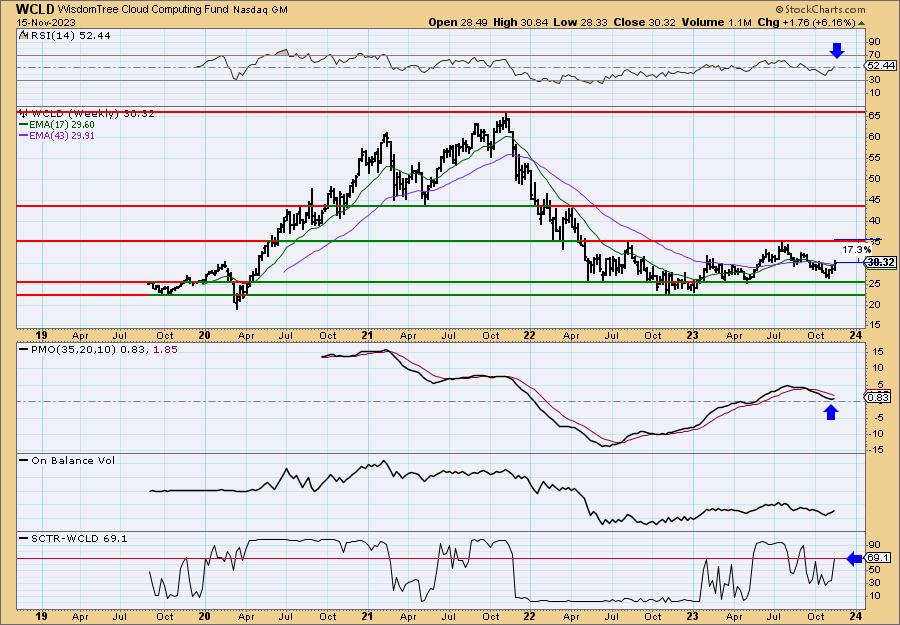Click the 45 price axis label
This screenshot has width=900, height=625.
tap(874, 199)
